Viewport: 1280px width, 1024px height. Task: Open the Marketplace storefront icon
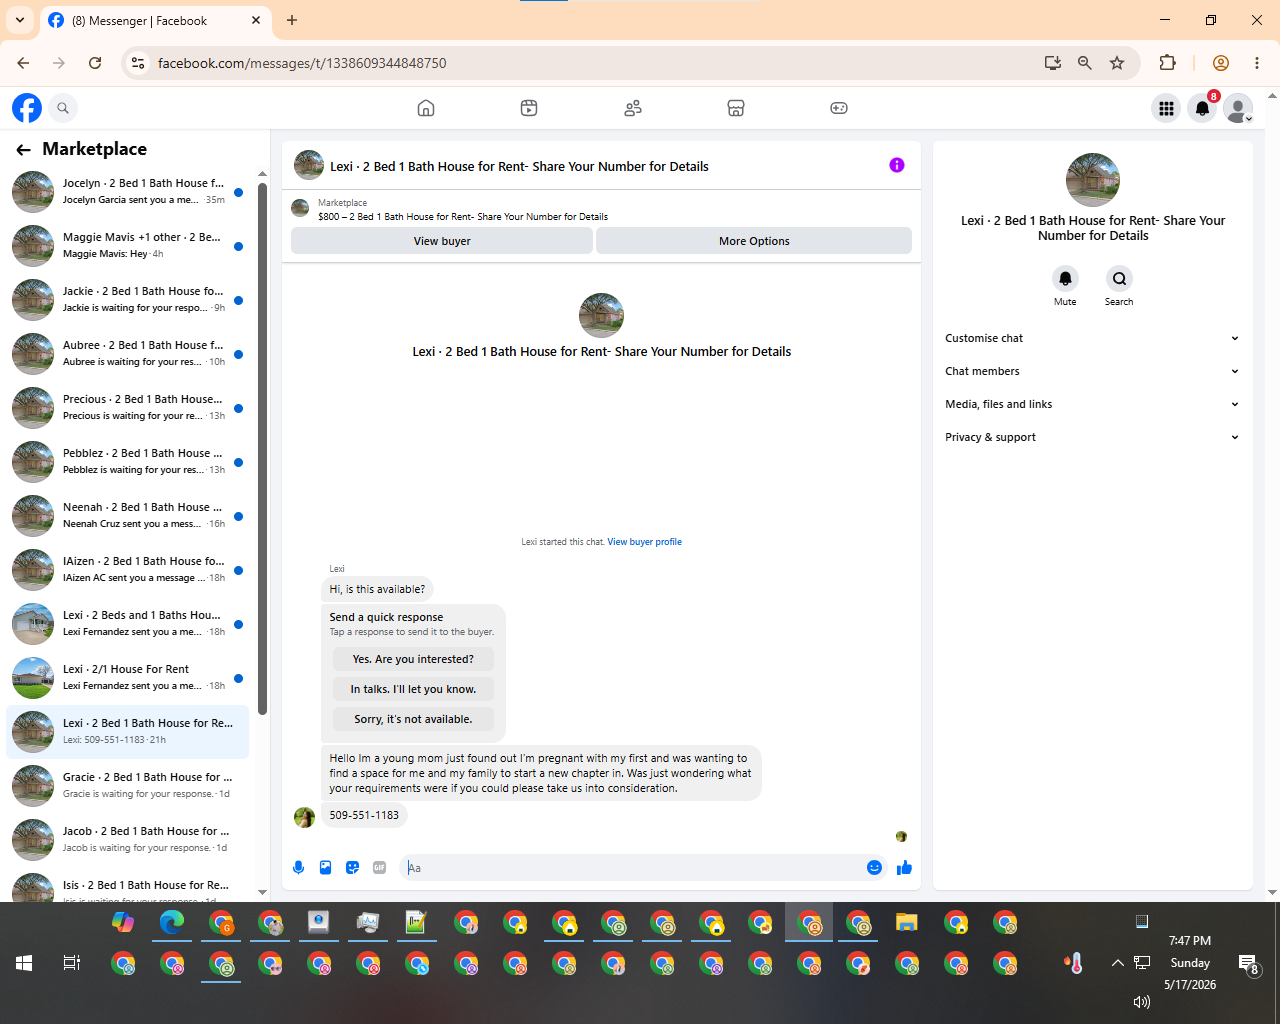(736, 108)
